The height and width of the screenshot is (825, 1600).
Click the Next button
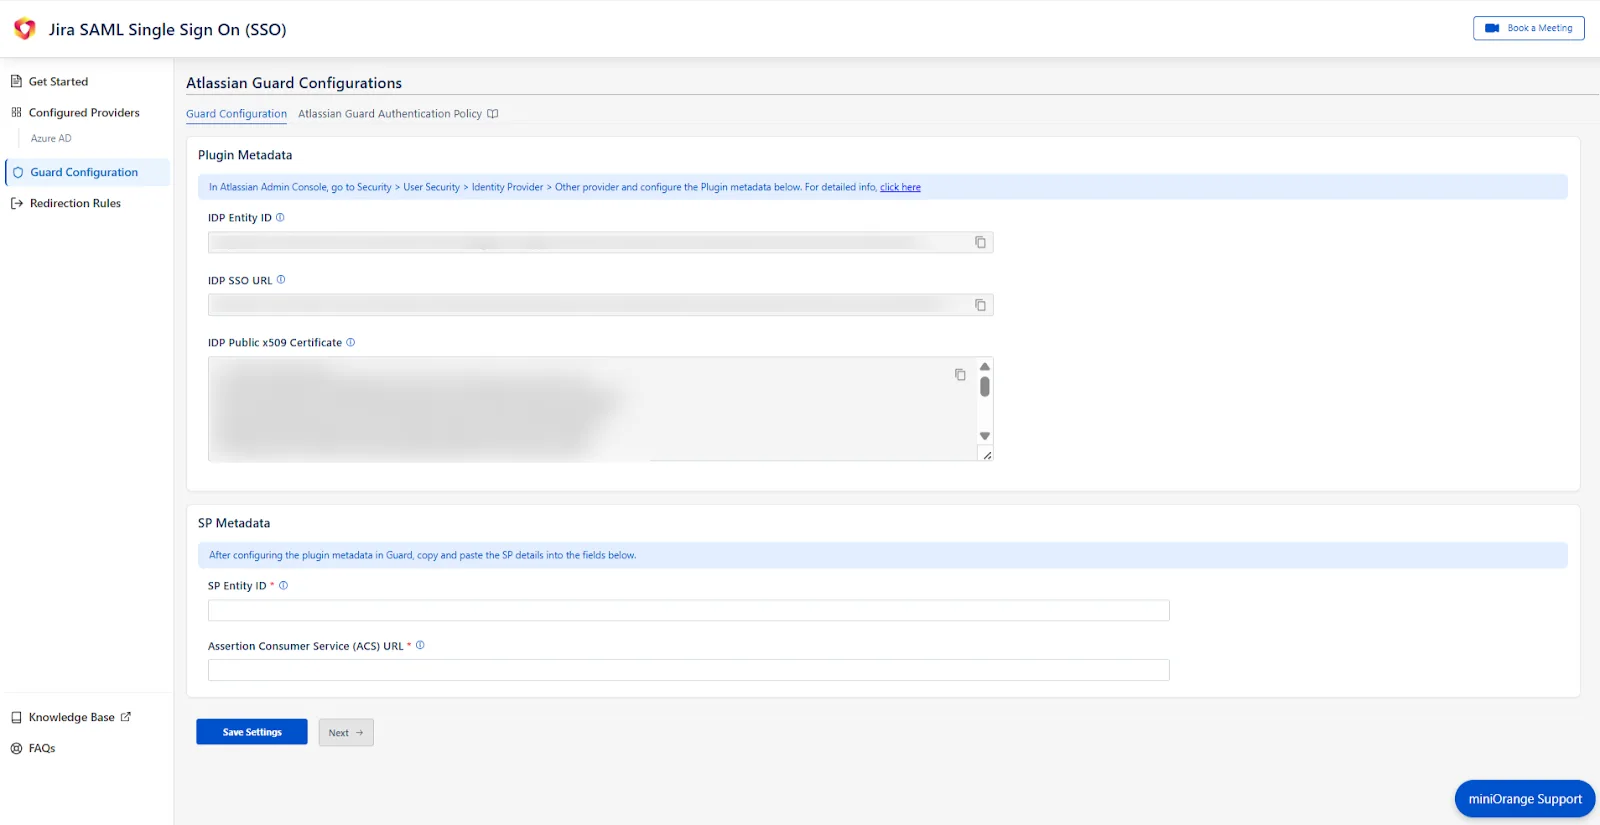(346, 733)
